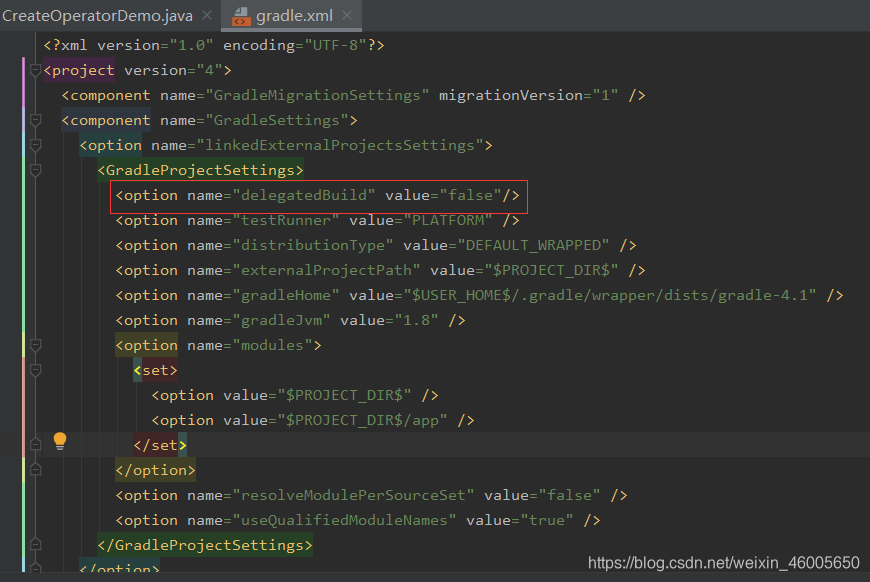This screenshot has width=870, height=582.
Task: Close the CreateOperatorDemo.java tab
Action: (x=207, y=16)
